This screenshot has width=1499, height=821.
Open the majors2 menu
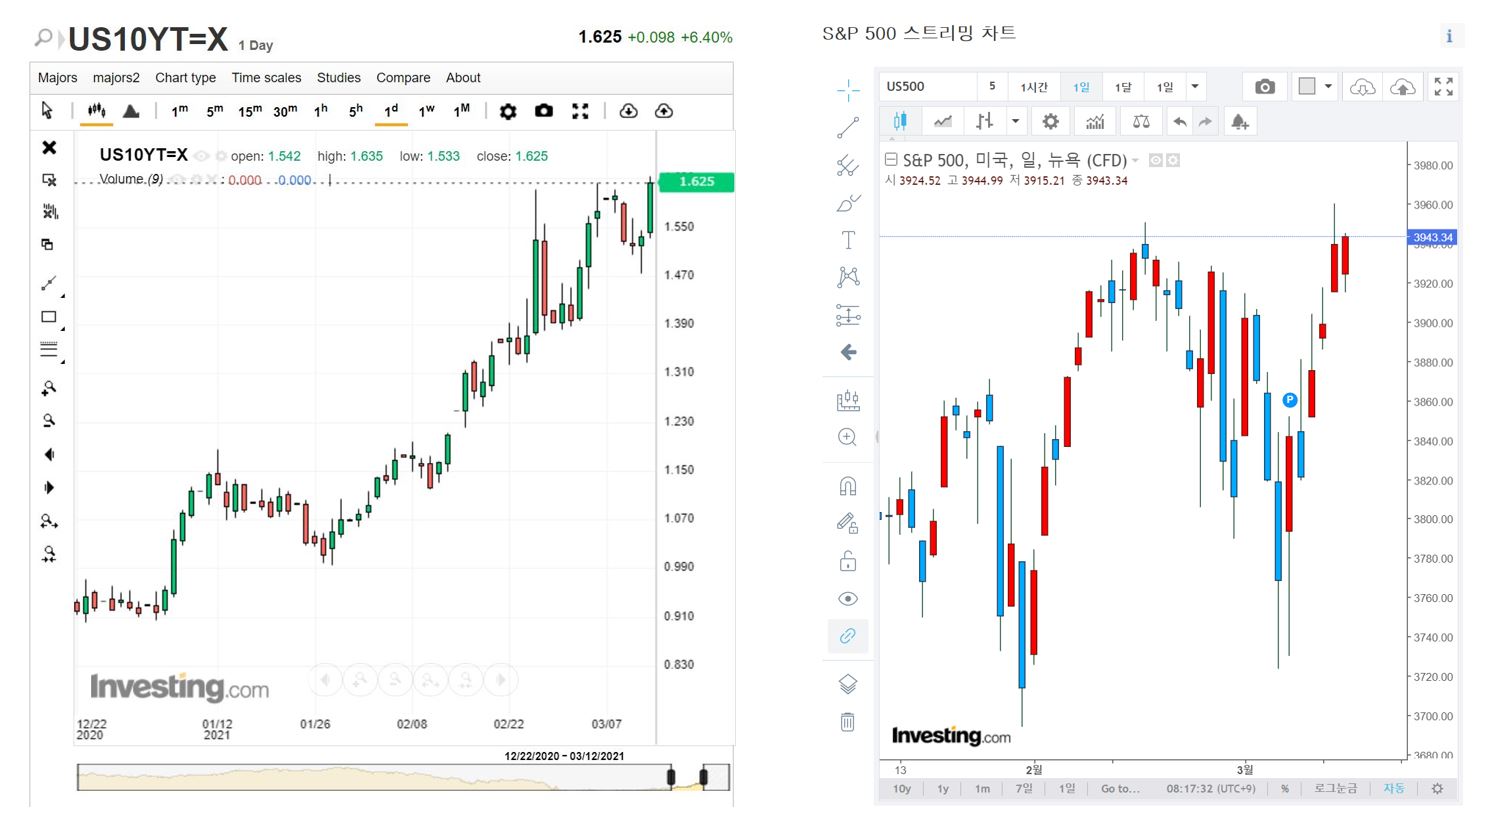point(116,78)
